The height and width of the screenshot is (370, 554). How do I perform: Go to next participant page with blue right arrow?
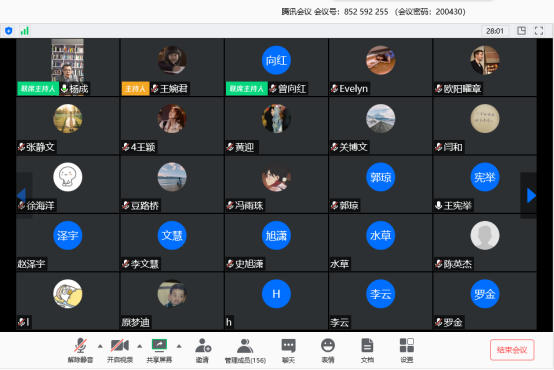coord(531,195)
